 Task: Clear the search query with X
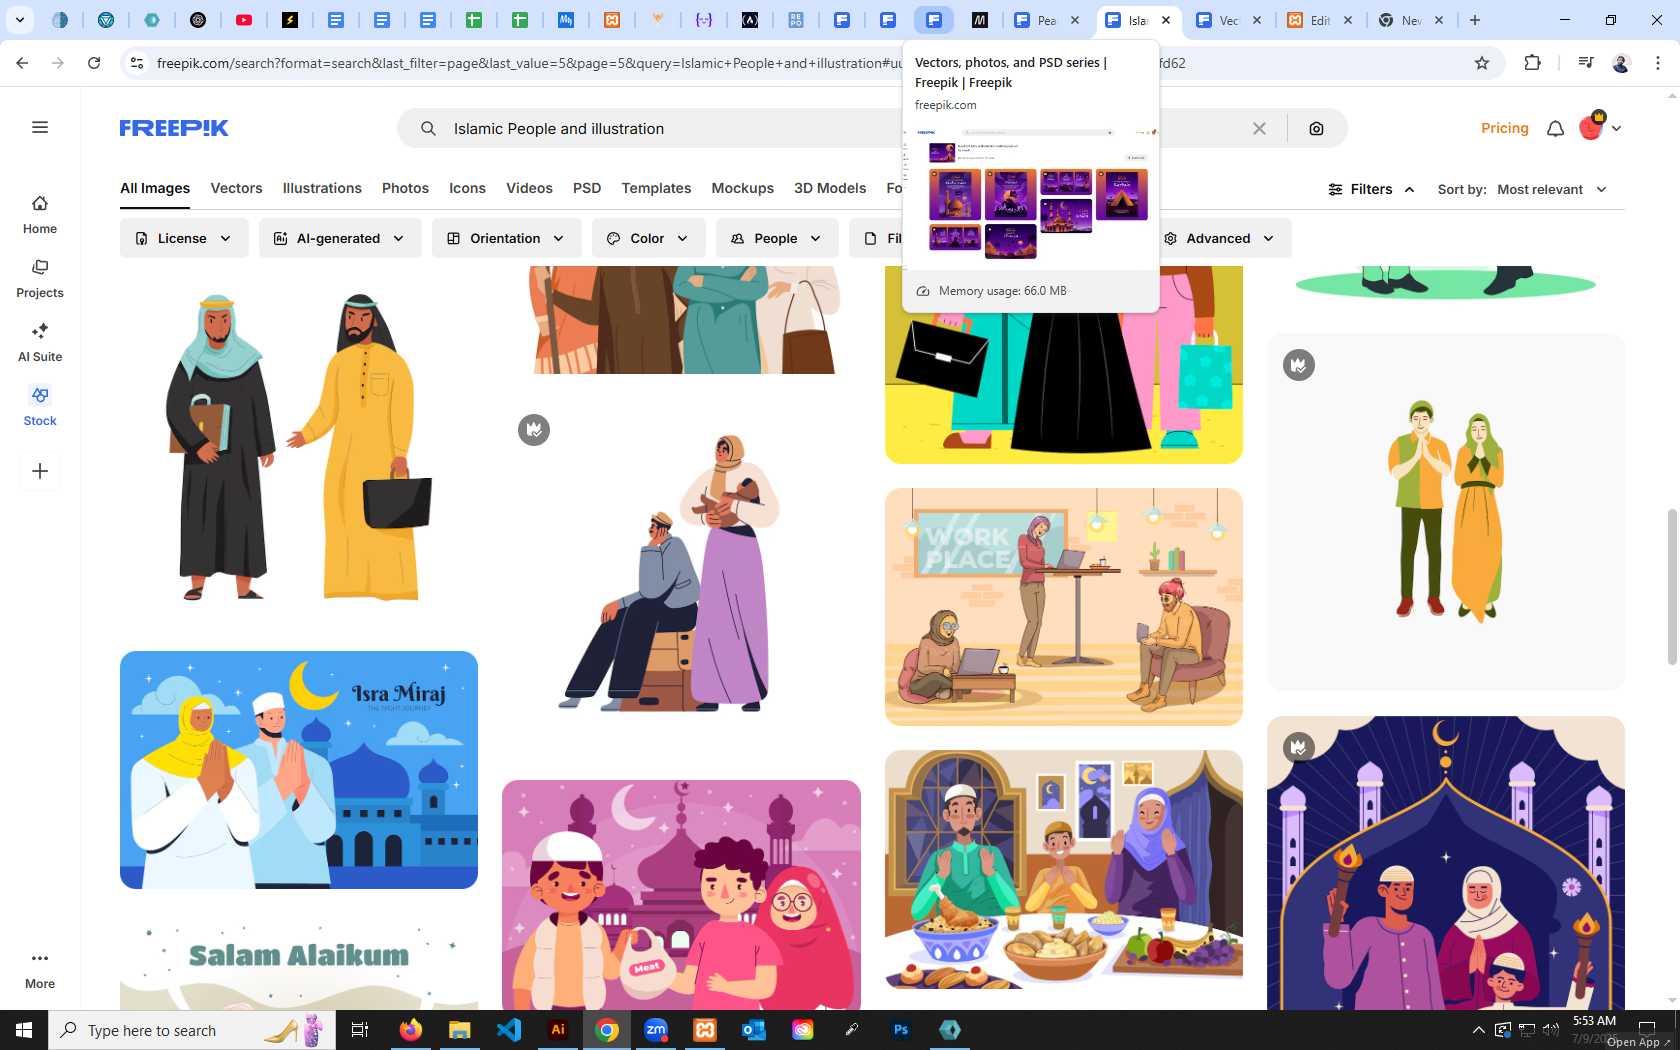[x=1259, y=128]
